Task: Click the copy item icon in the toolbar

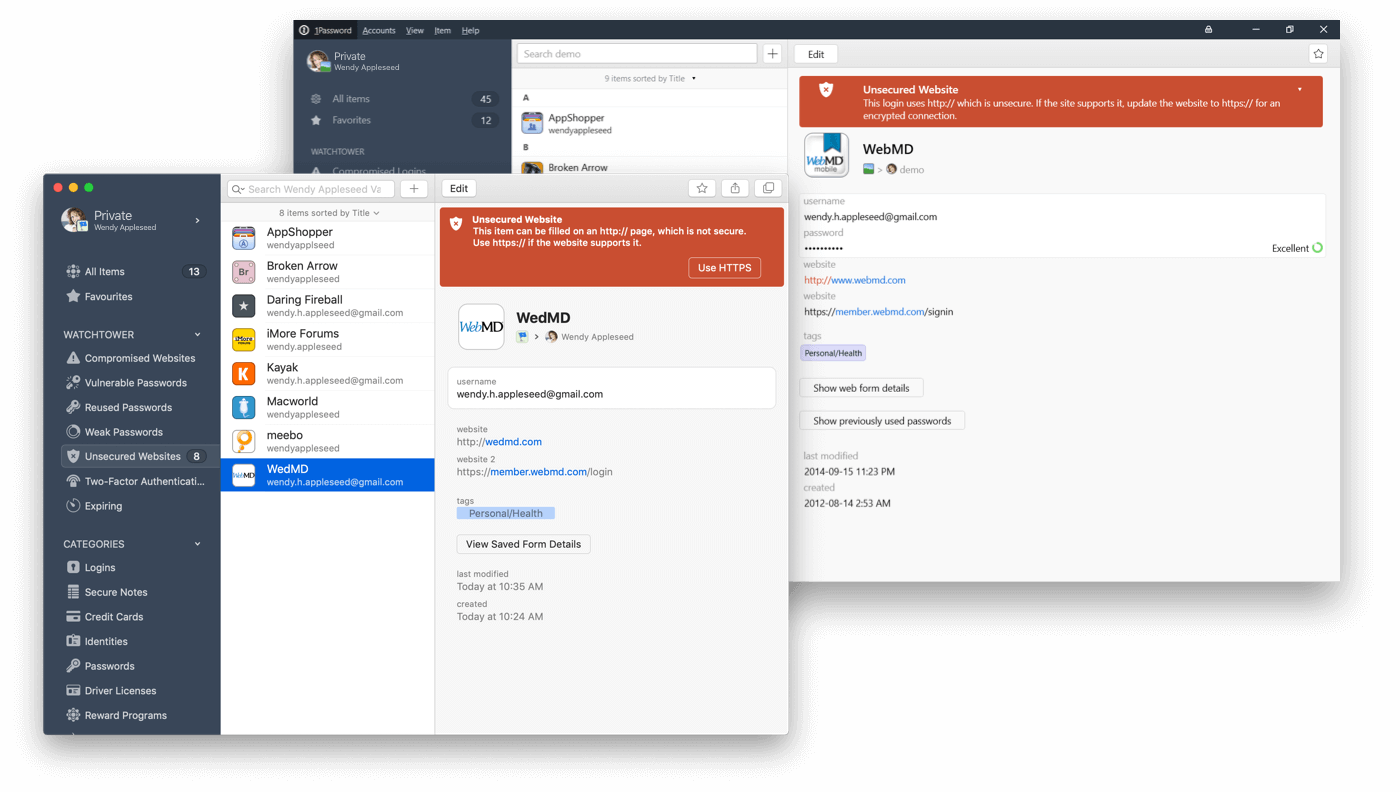Action: pos(768,188)
